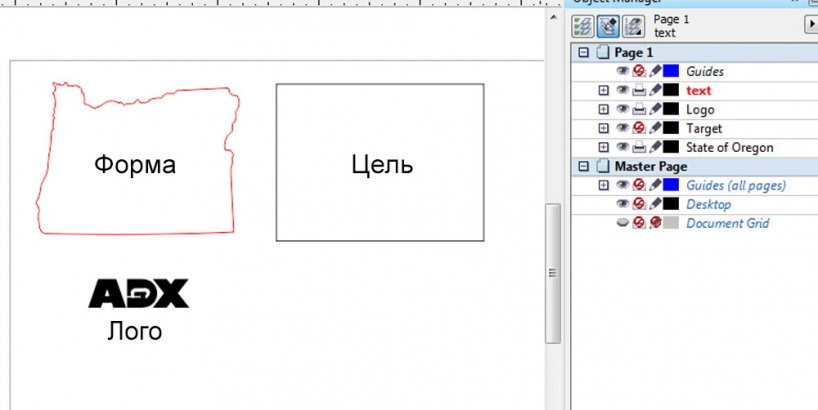818x410 pixels.
Task: Collapse the Master Page tree node
Action: click(584, 166)
